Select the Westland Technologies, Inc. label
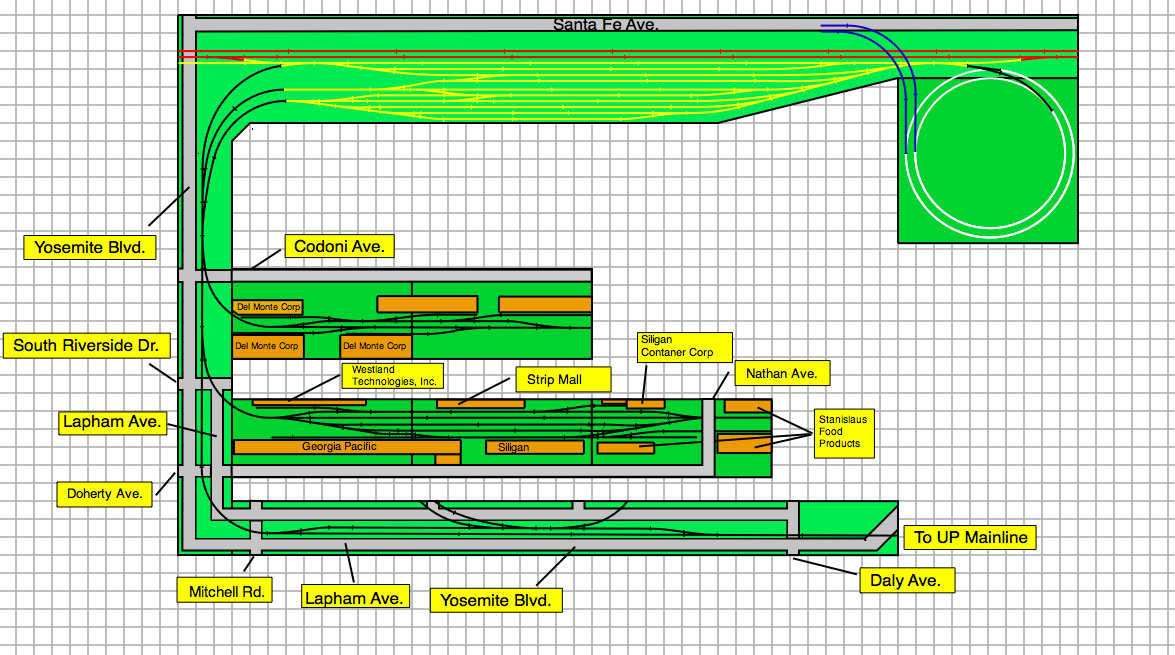1175x655 pixels. click(x=393, y=376)
